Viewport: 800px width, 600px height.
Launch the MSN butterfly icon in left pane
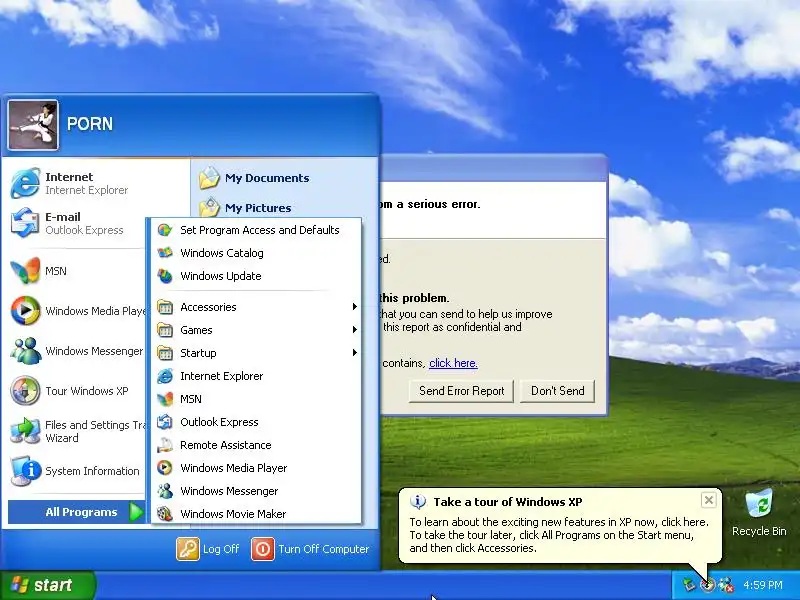(25, 270)
